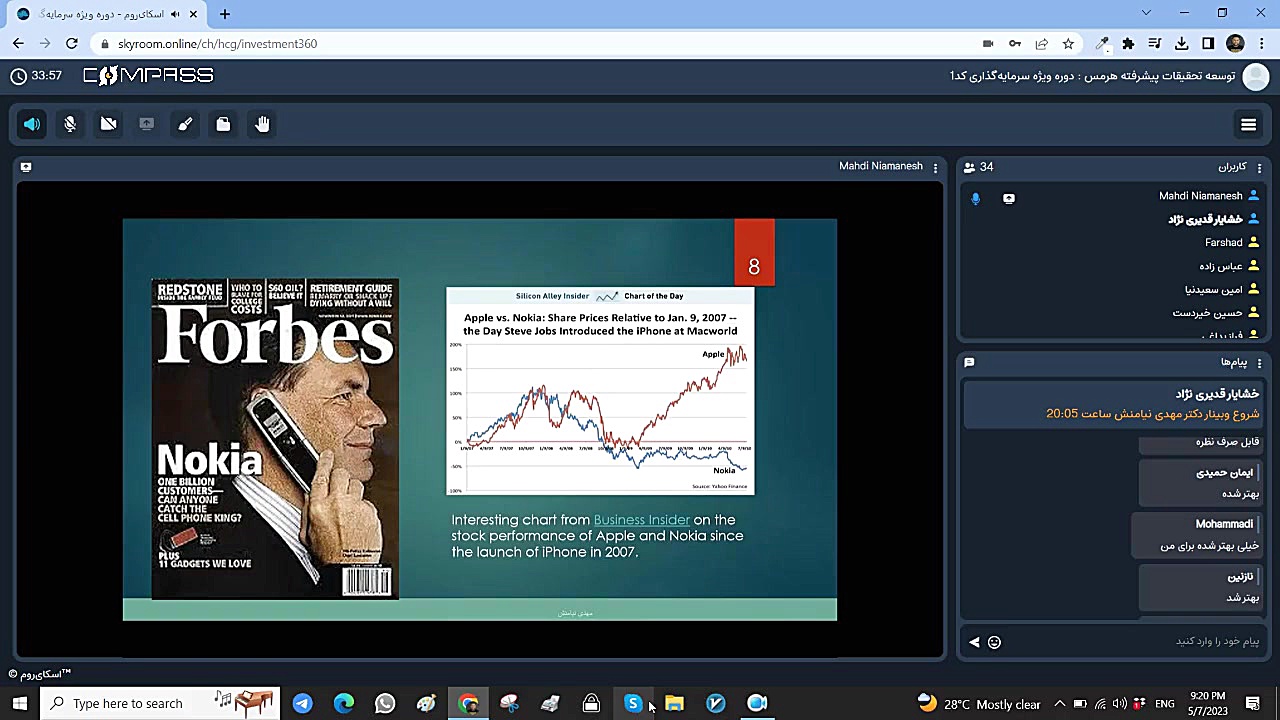Click the browser address bar URL

click(217, 44)
